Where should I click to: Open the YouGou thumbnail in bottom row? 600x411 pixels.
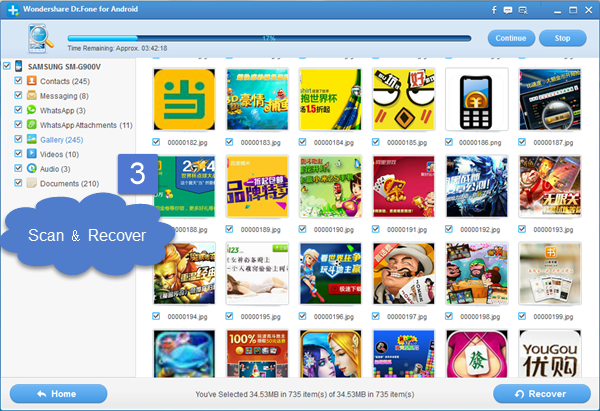tap(550, 354)
